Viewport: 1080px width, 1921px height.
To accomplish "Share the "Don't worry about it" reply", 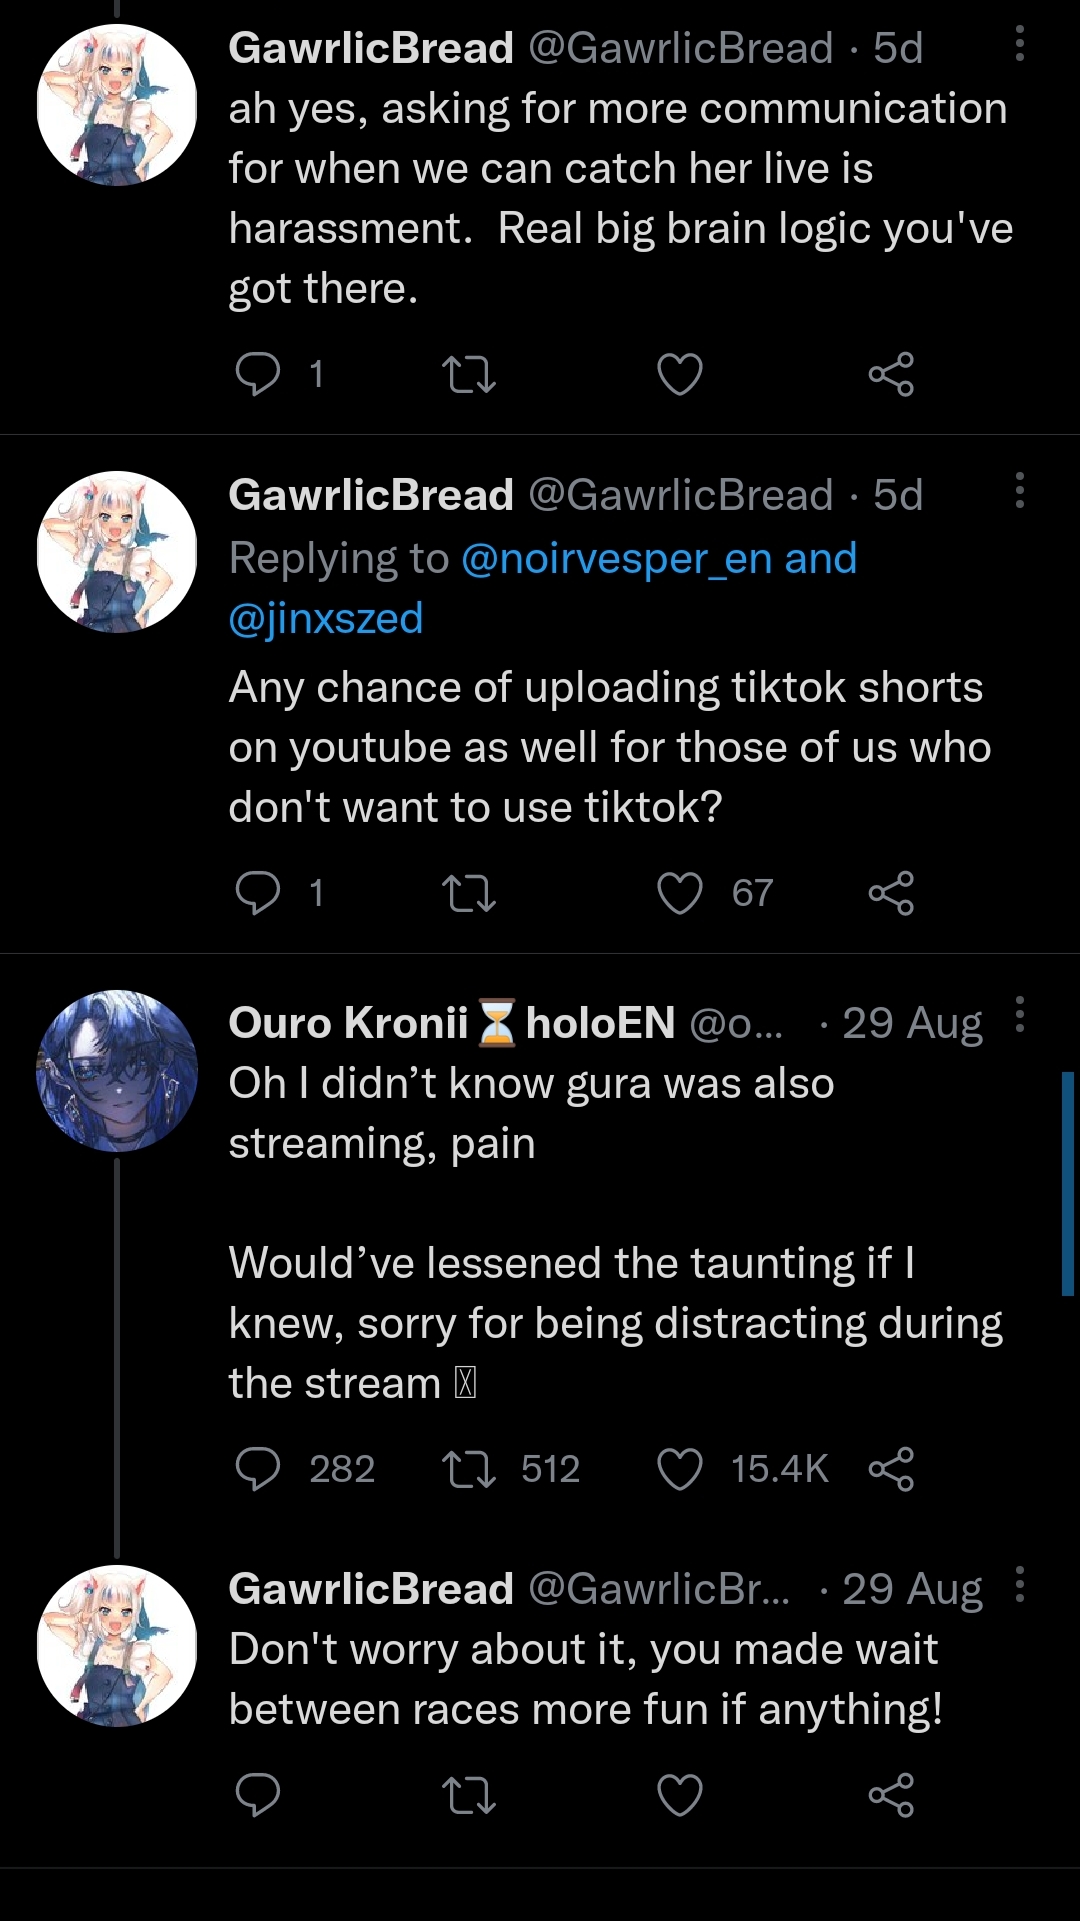I will pyautogui.click(x=891, y=1795).
